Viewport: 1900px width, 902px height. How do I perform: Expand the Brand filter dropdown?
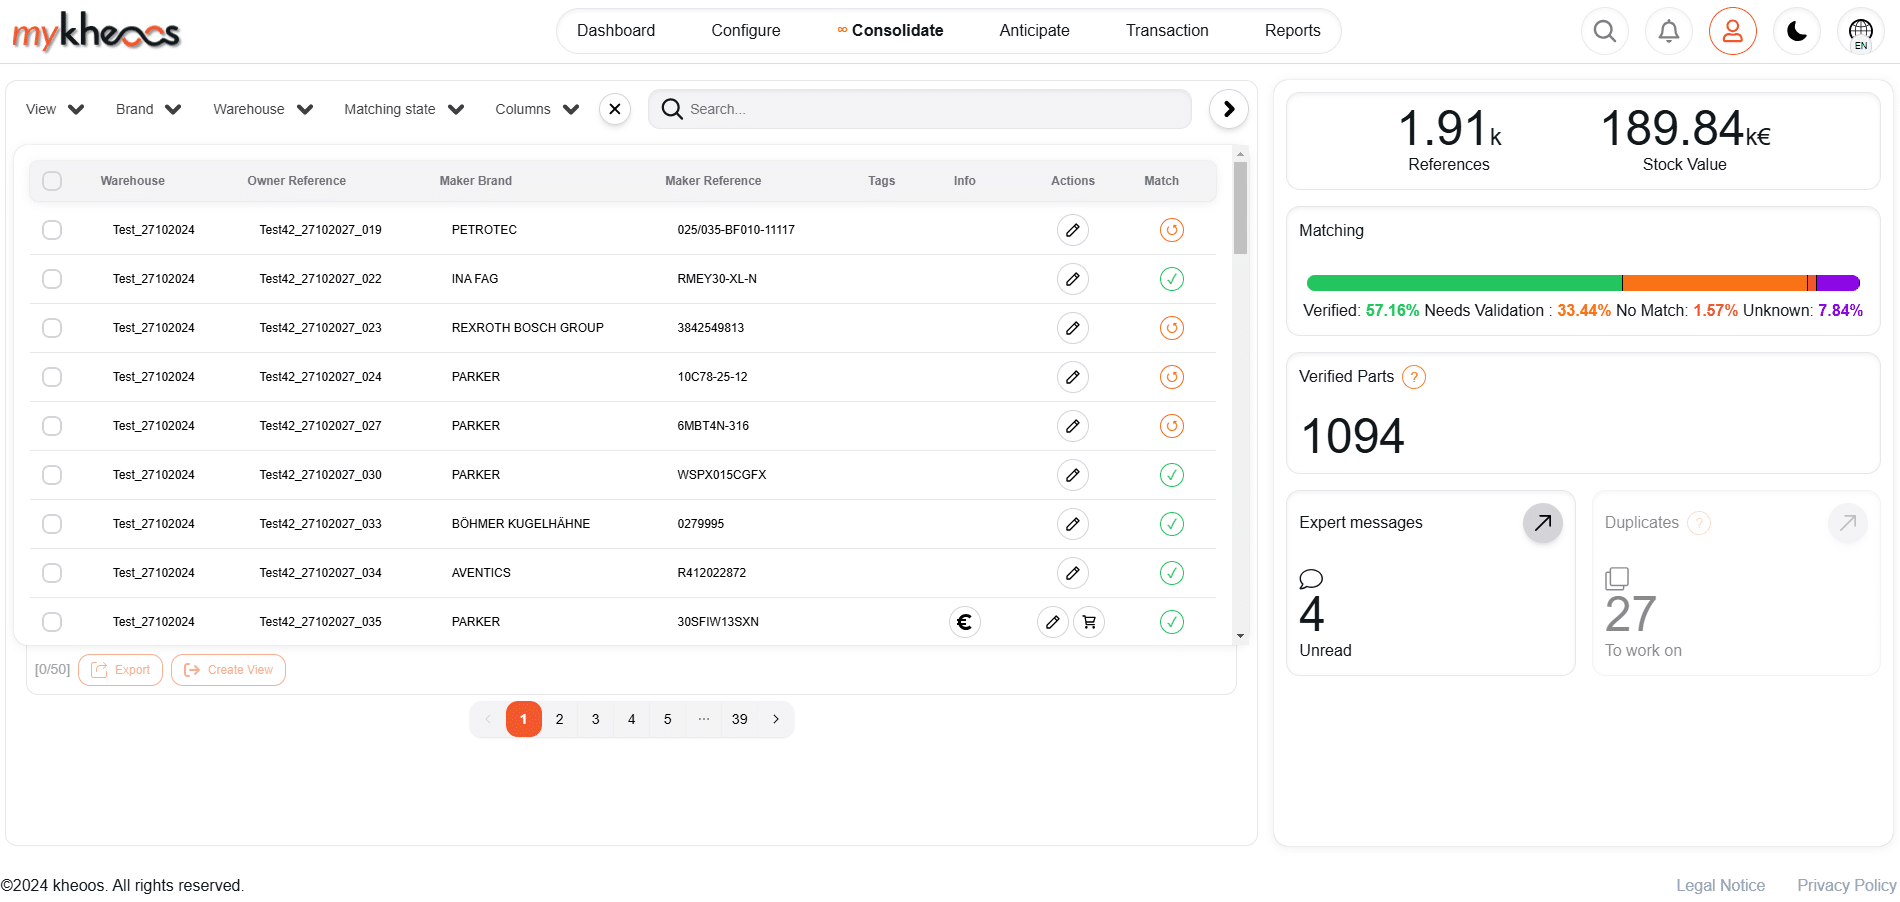148,109
